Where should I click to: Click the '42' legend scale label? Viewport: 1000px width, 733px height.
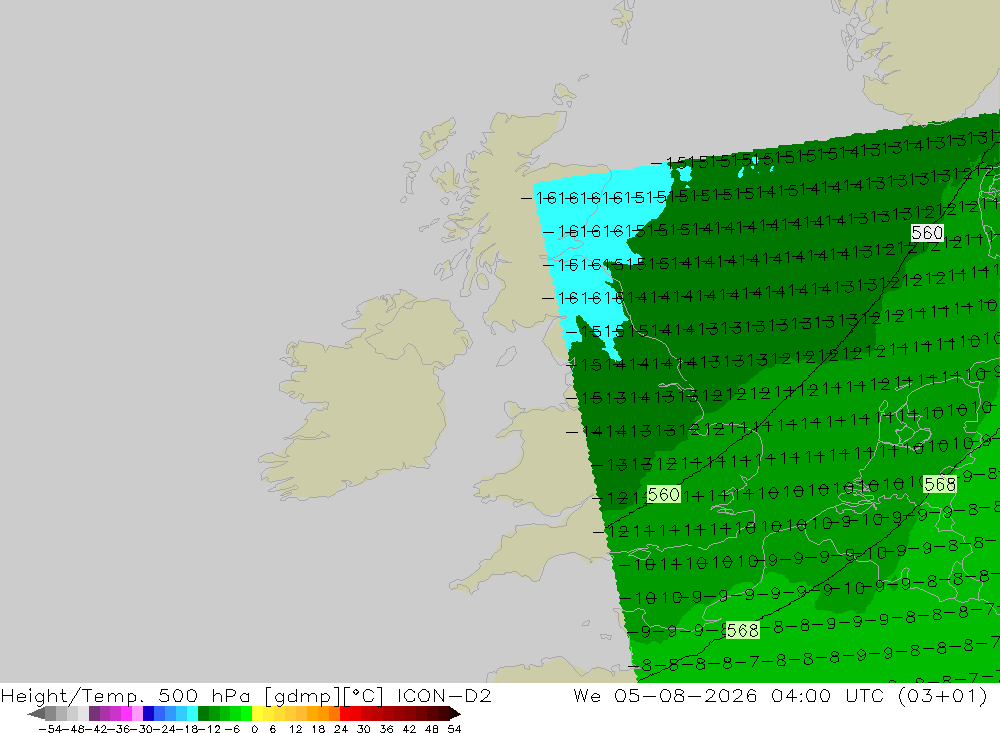point(409,729)
